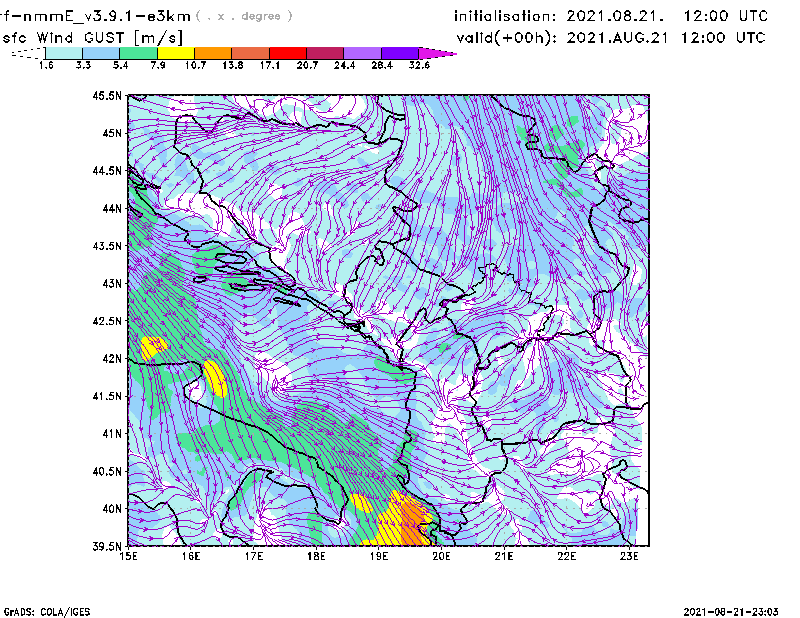Click the light blue legend swatch

(101, 53)
